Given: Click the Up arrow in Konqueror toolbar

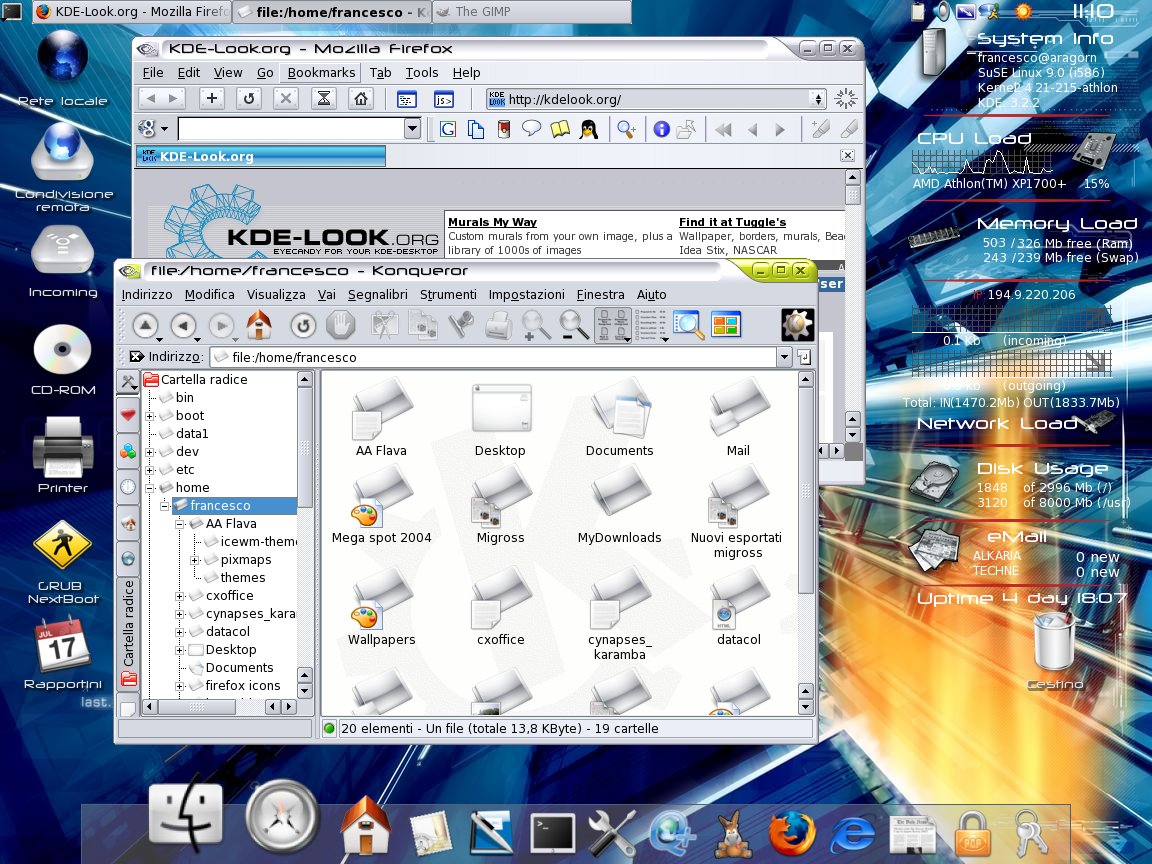Looking at the screenshot, I should coord(145,325).
